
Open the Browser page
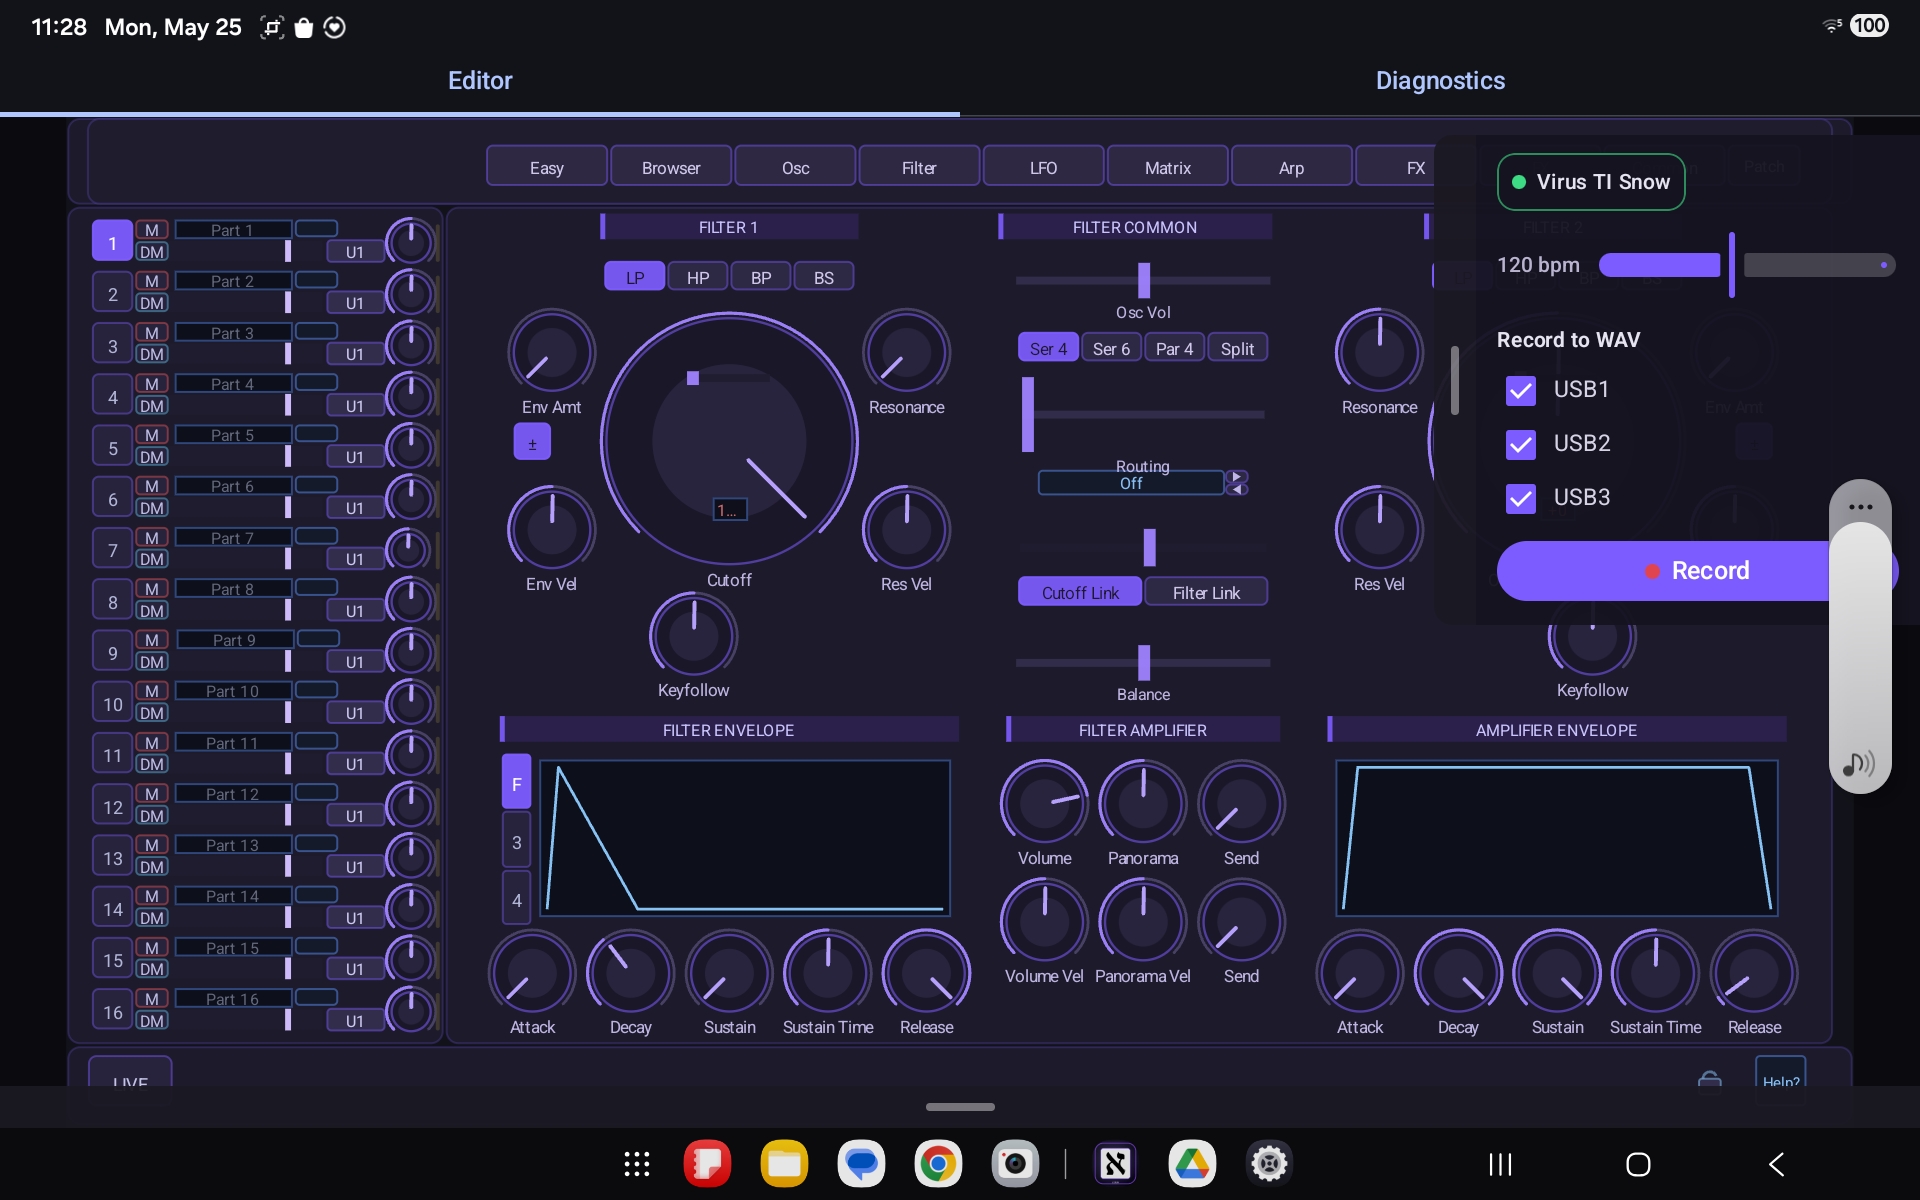tap(671, 167)
